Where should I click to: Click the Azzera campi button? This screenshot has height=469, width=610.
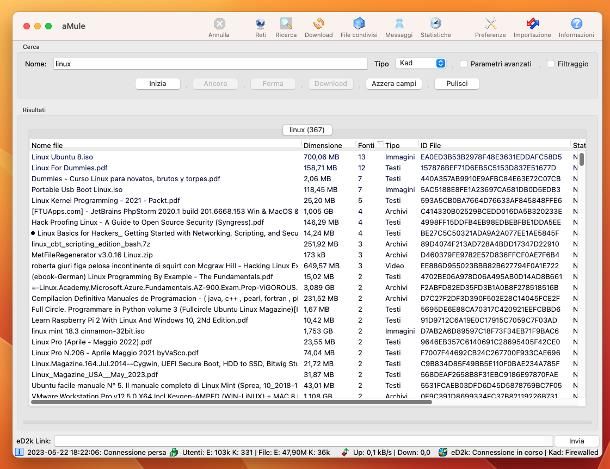click(x=394, y=84)
